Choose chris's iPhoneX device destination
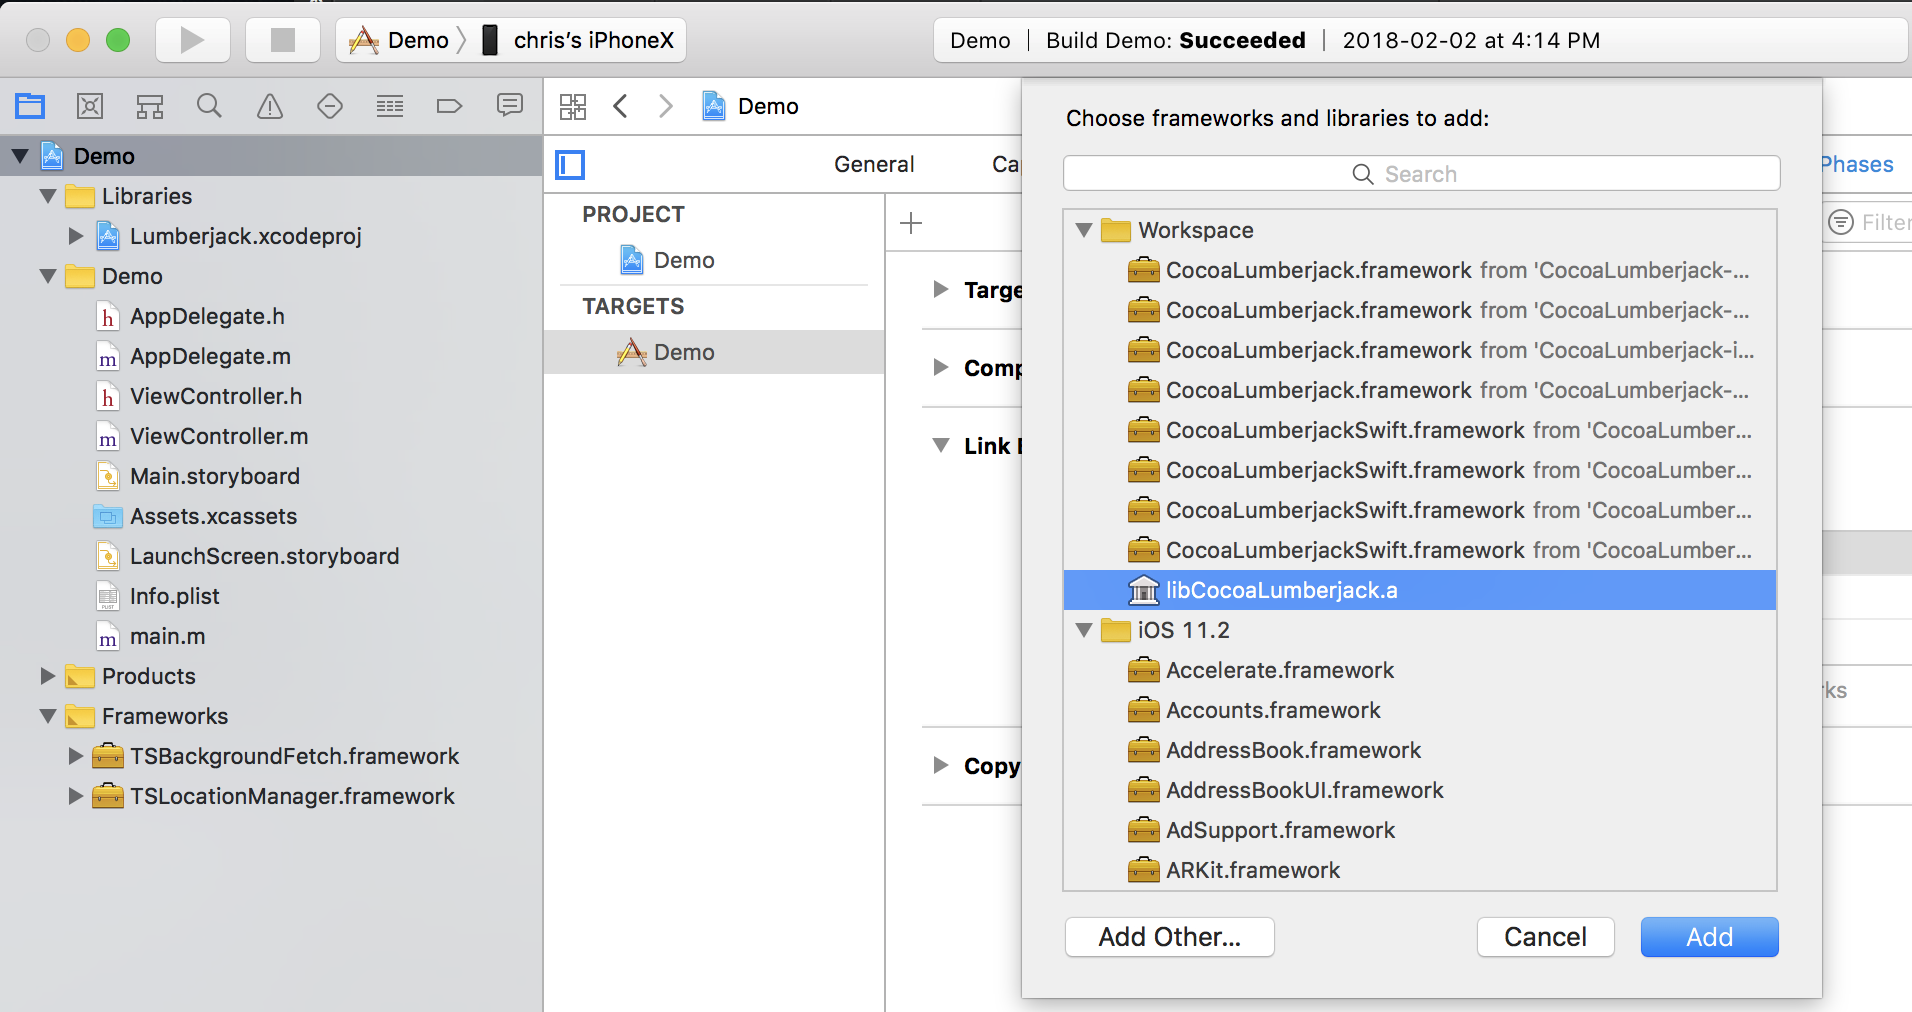 point(579,40)
